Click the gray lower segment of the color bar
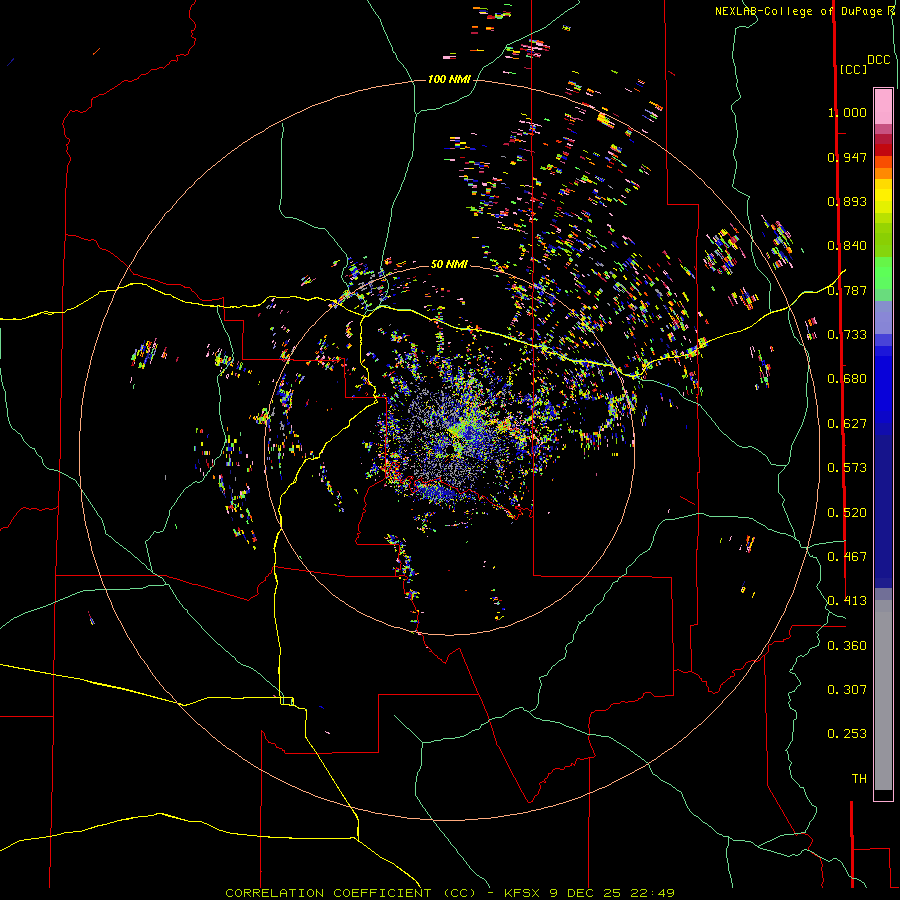Image resolution: width=900 pixels, height=900 pixels. click(883, 695)
